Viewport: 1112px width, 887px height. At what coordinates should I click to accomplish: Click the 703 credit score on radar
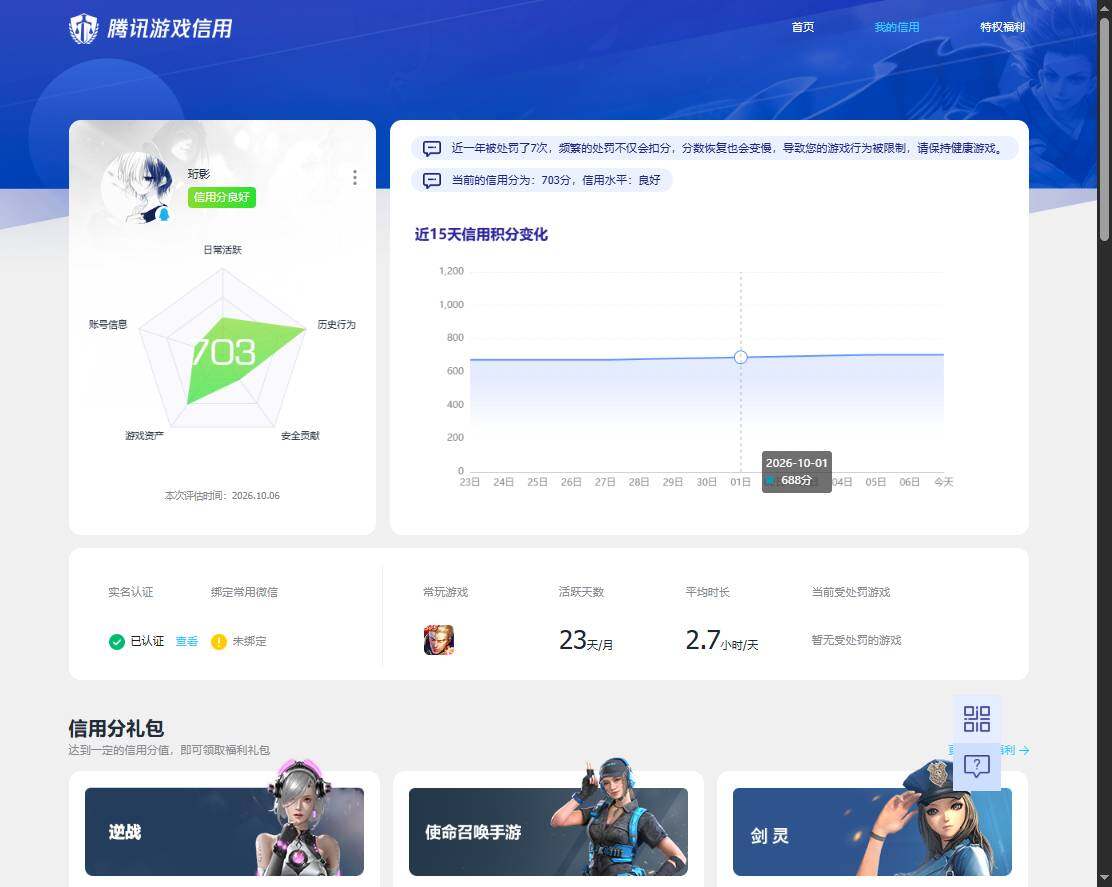(x=223, y=352)
